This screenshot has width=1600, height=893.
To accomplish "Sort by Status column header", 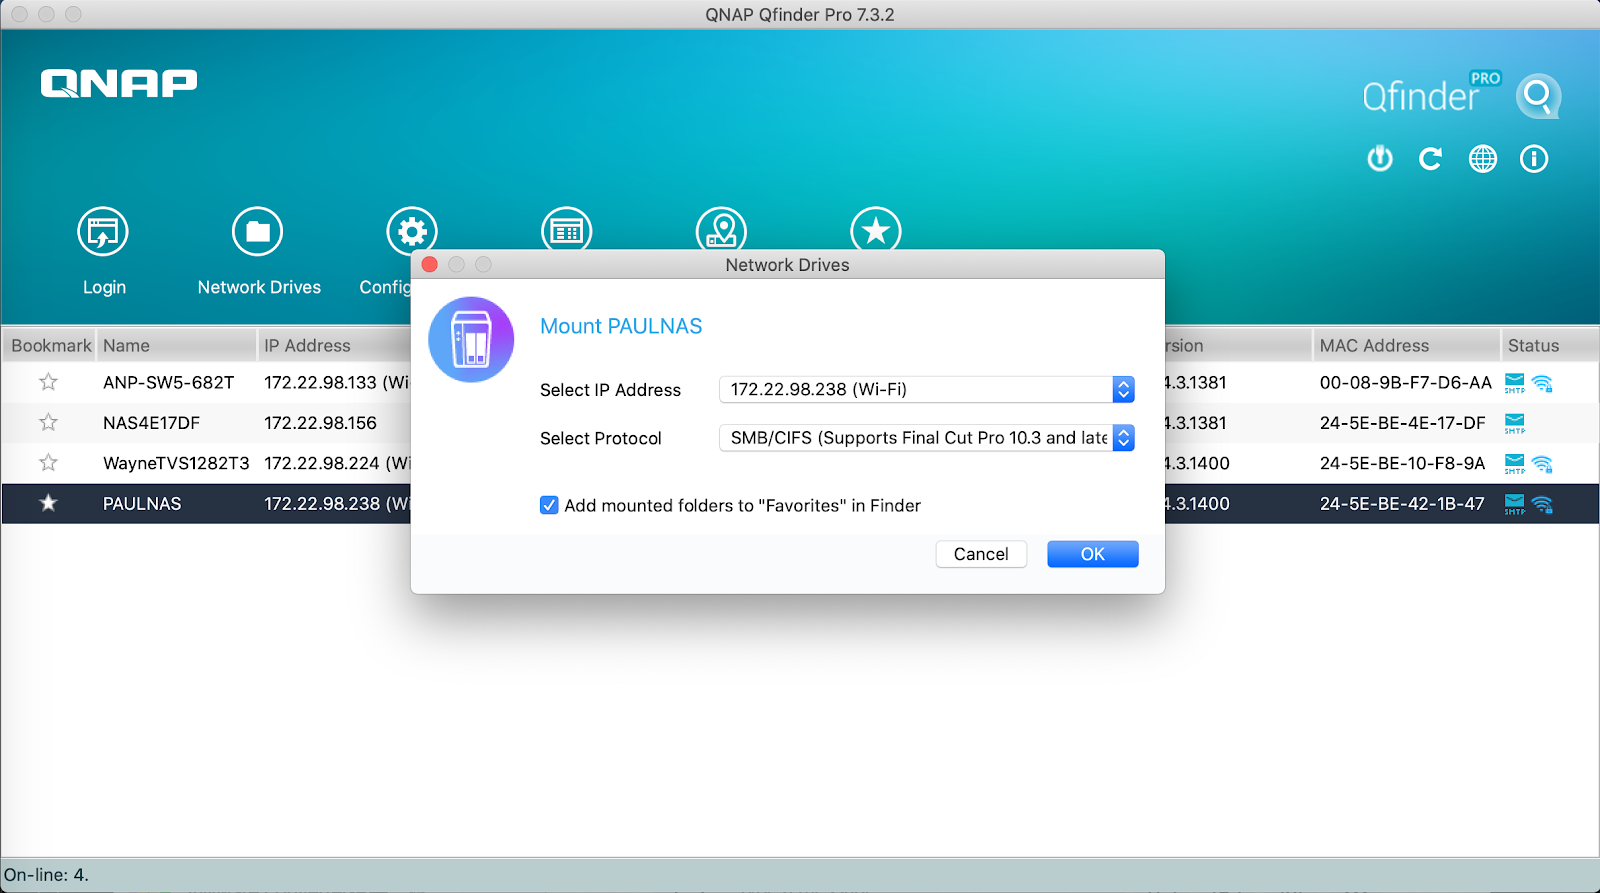I will [1550, 345].
